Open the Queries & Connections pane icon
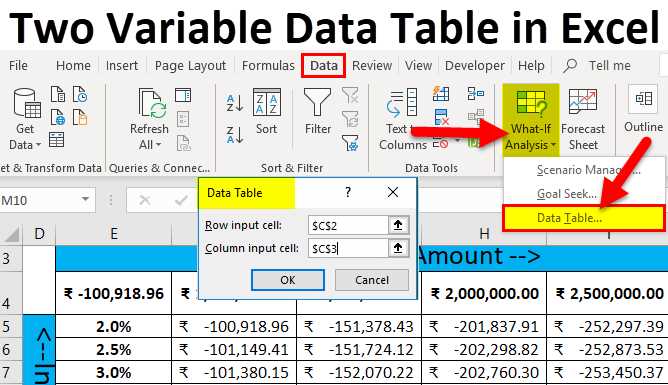Screen dimensions: 668x385 (183, 95)
